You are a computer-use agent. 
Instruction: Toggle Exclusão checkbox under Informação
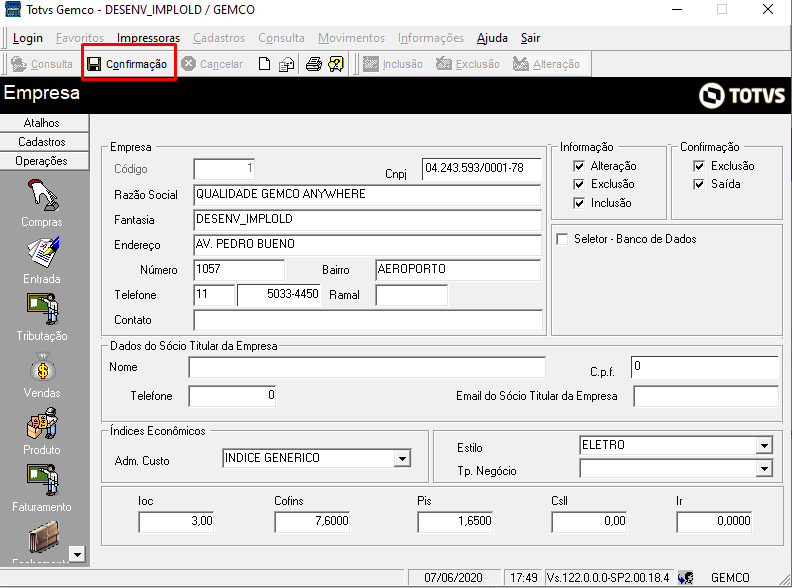579,184
